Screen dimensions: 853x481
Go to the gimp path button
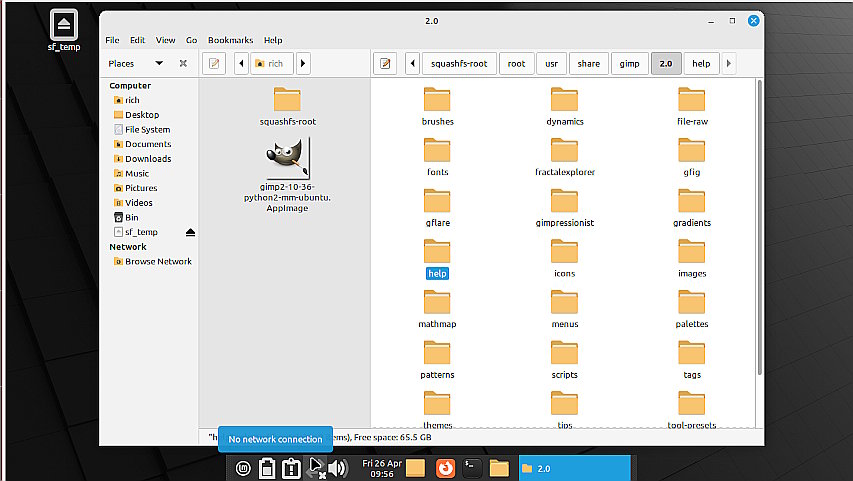coord(629,64)
